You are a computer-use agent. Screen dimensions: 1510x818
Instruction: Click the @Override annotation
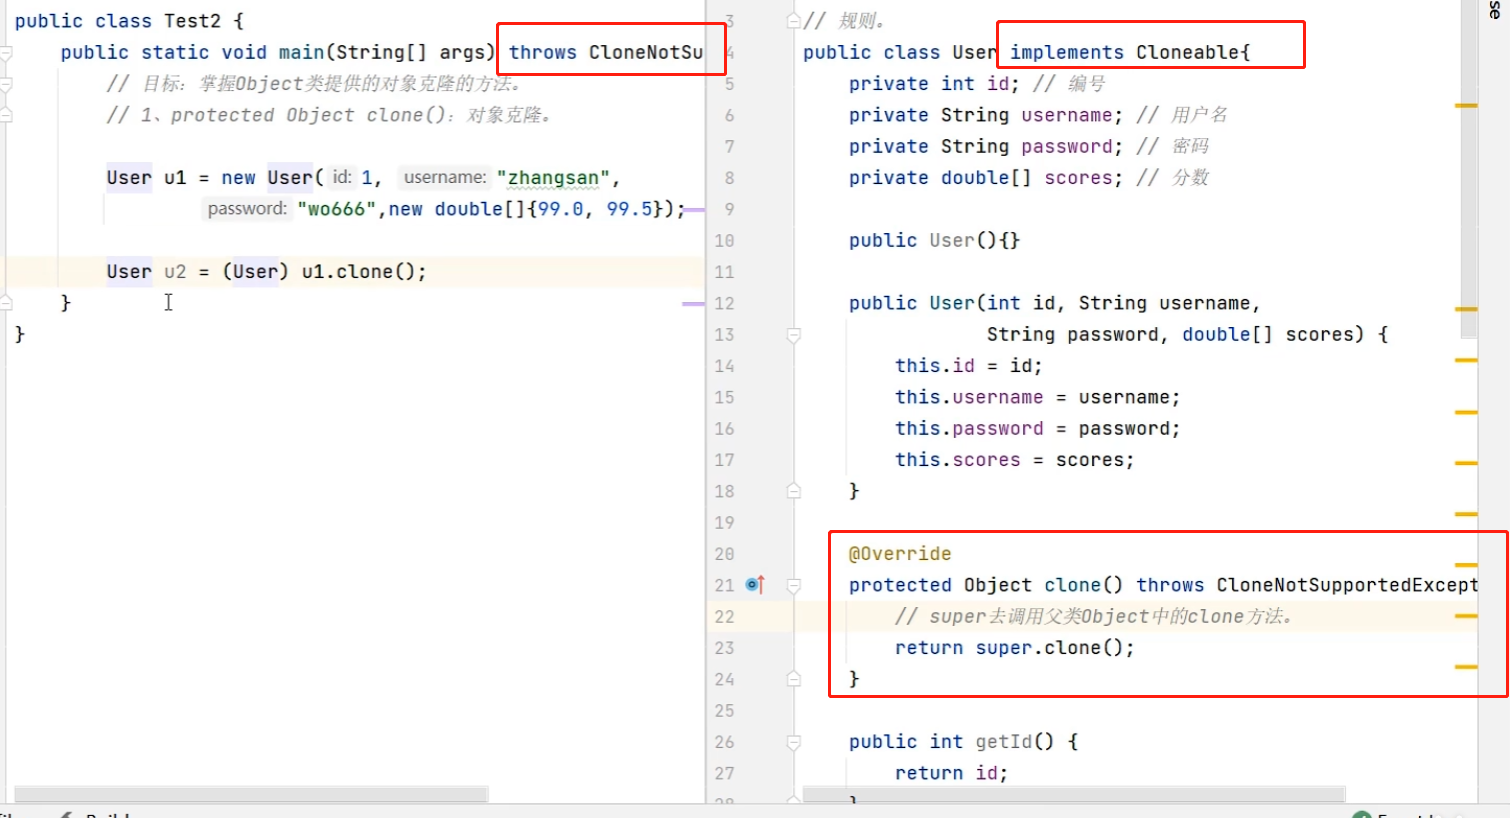(x=900, y=554)
